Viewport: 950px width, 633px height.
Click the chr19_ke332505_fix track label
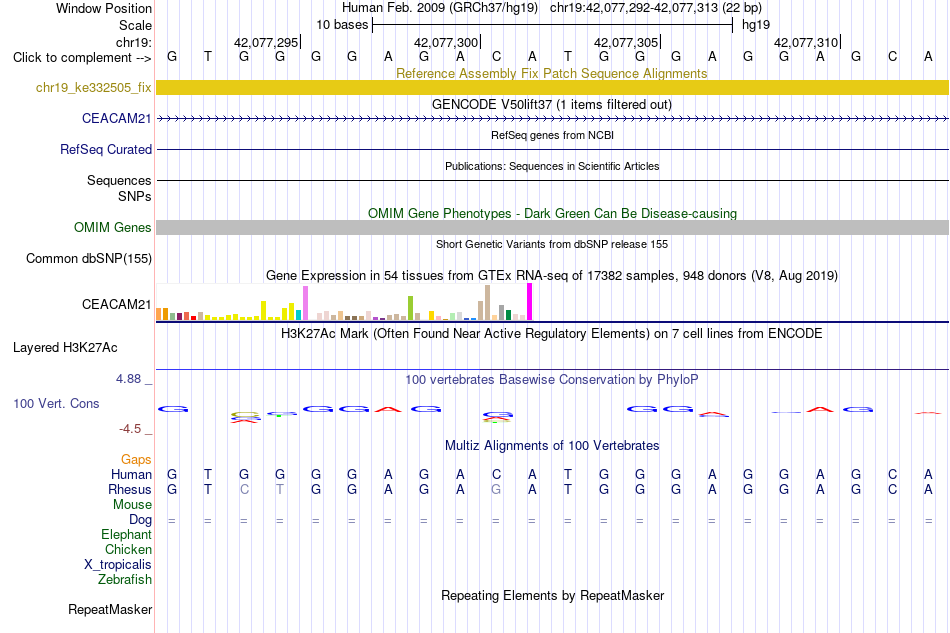click(93, 87)
